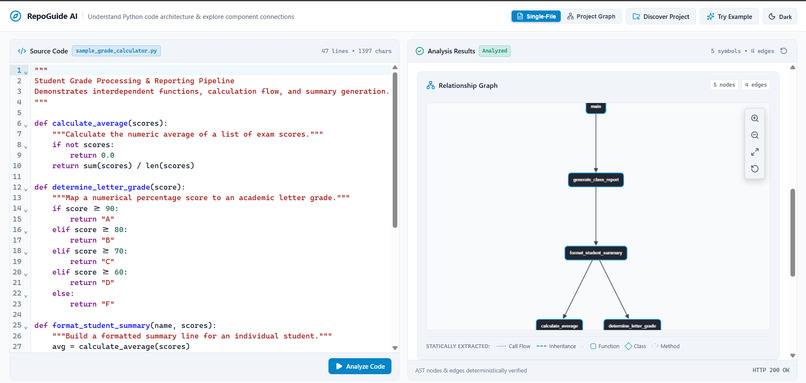806x383 pixels.
Task: Fit the graph to view
Action: pos(755,152)
